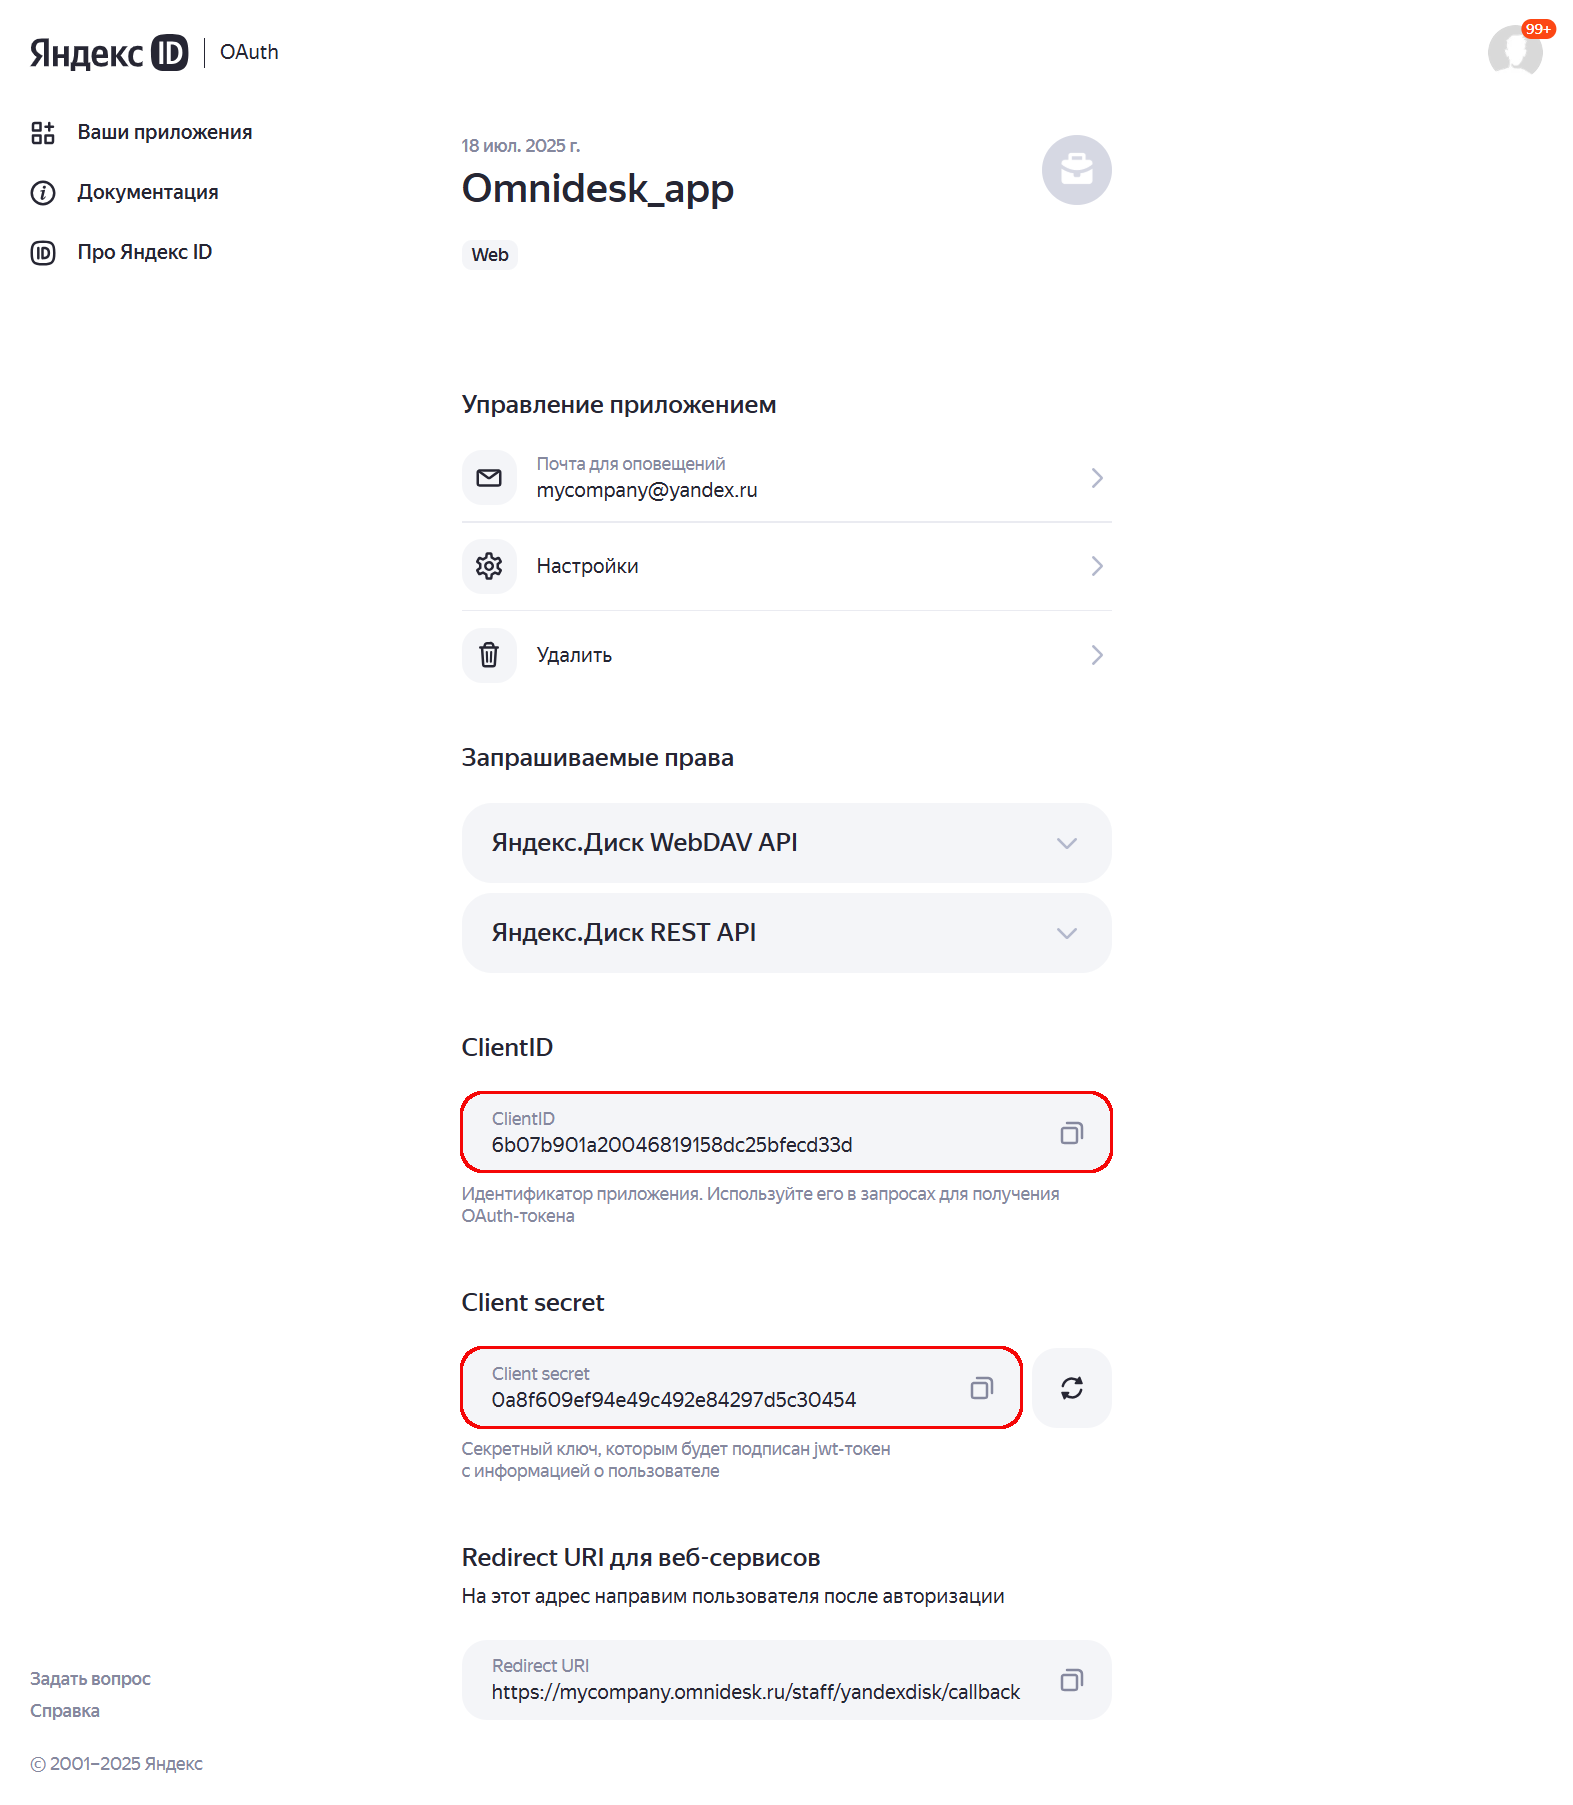Click the Omnidesk_app briefcase icon
The image size is (1573, 1805).
click(1077, 170)
